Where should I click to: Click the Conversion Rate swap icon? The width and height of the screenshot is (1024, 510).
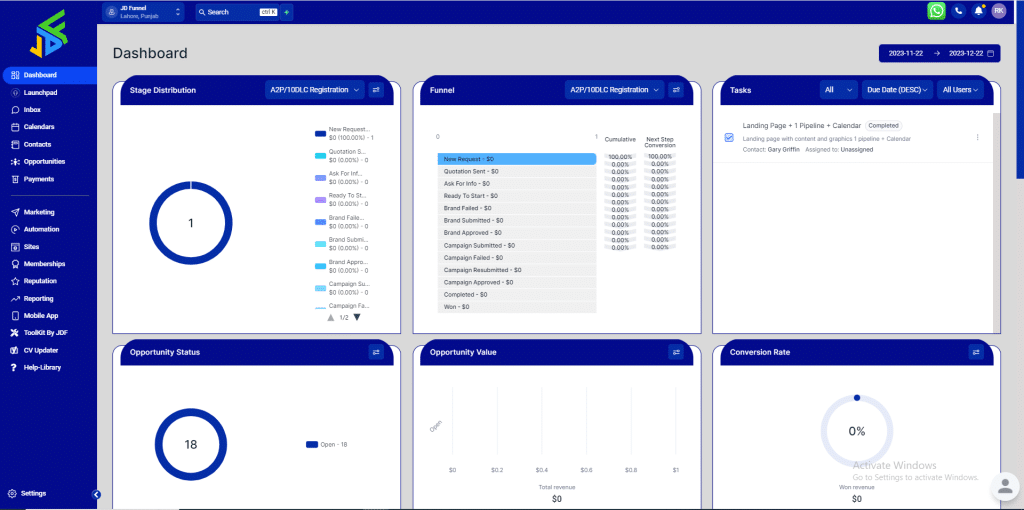[976, 352]
